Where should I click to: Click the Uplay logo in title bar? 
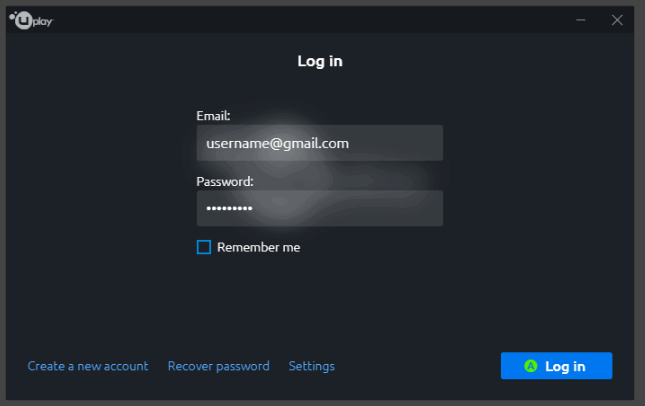click(32, 20)
